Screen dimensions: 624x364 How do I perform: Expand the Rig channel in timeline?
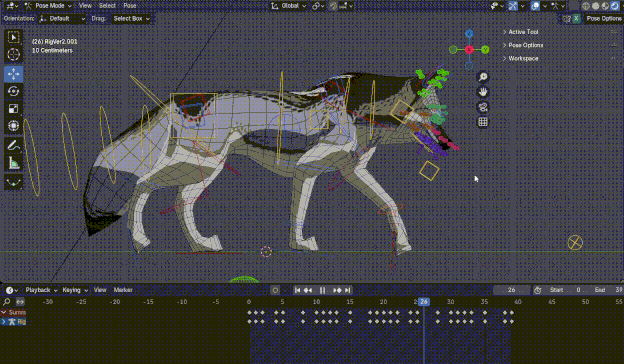[x=4, y=321]
